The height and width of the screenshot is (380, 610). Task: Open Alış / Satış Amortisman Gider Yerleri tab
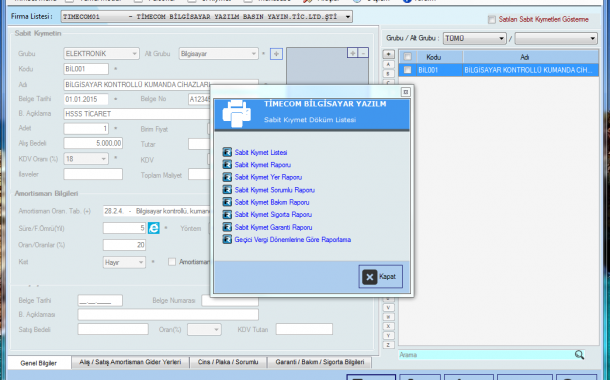pos(130,362)
